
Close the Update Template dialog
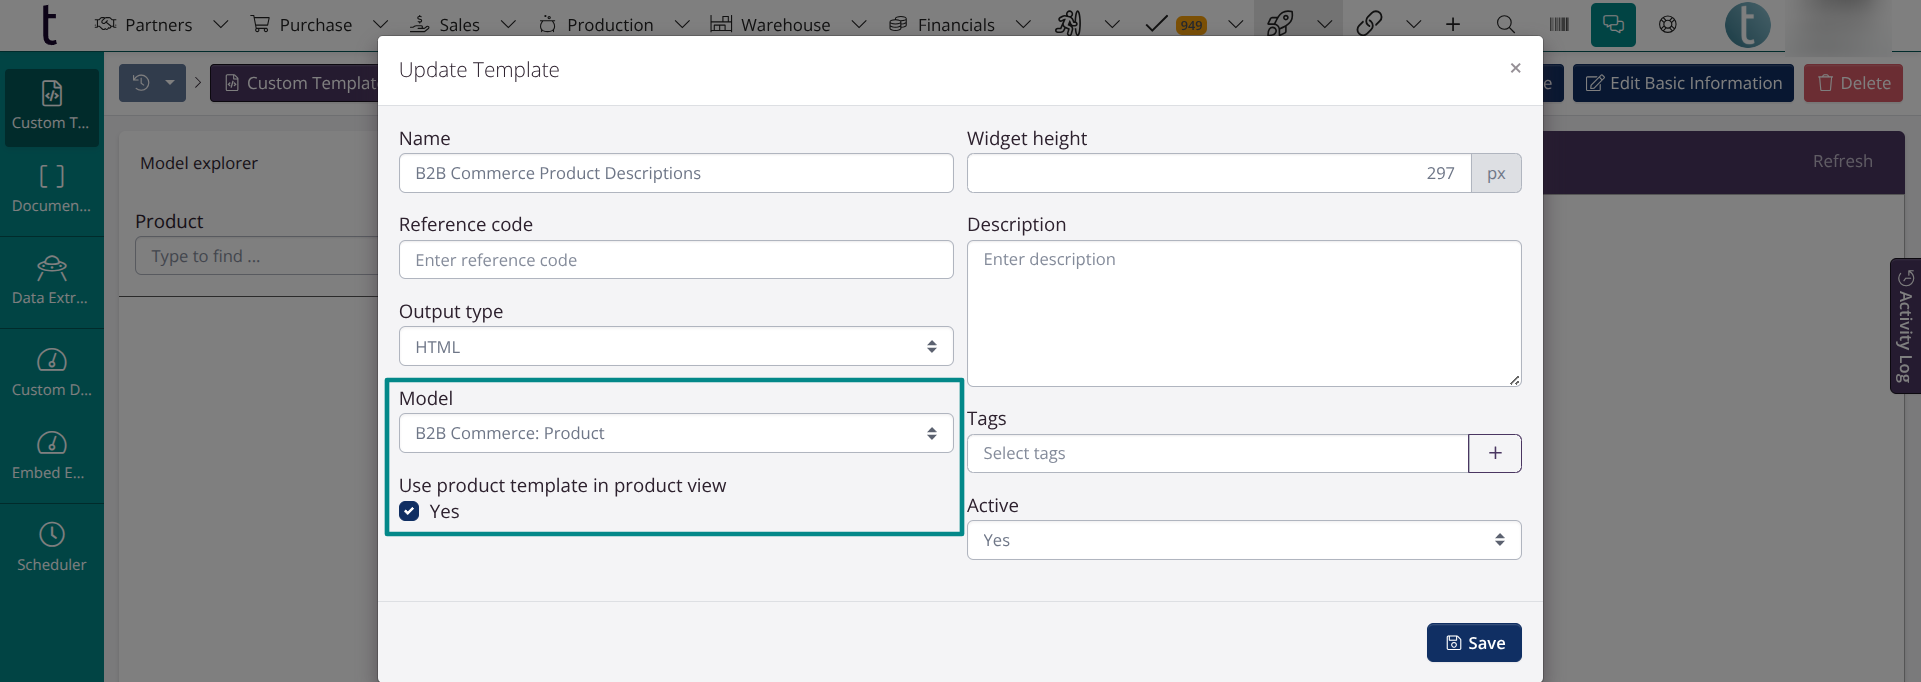tap(1515, 68)
